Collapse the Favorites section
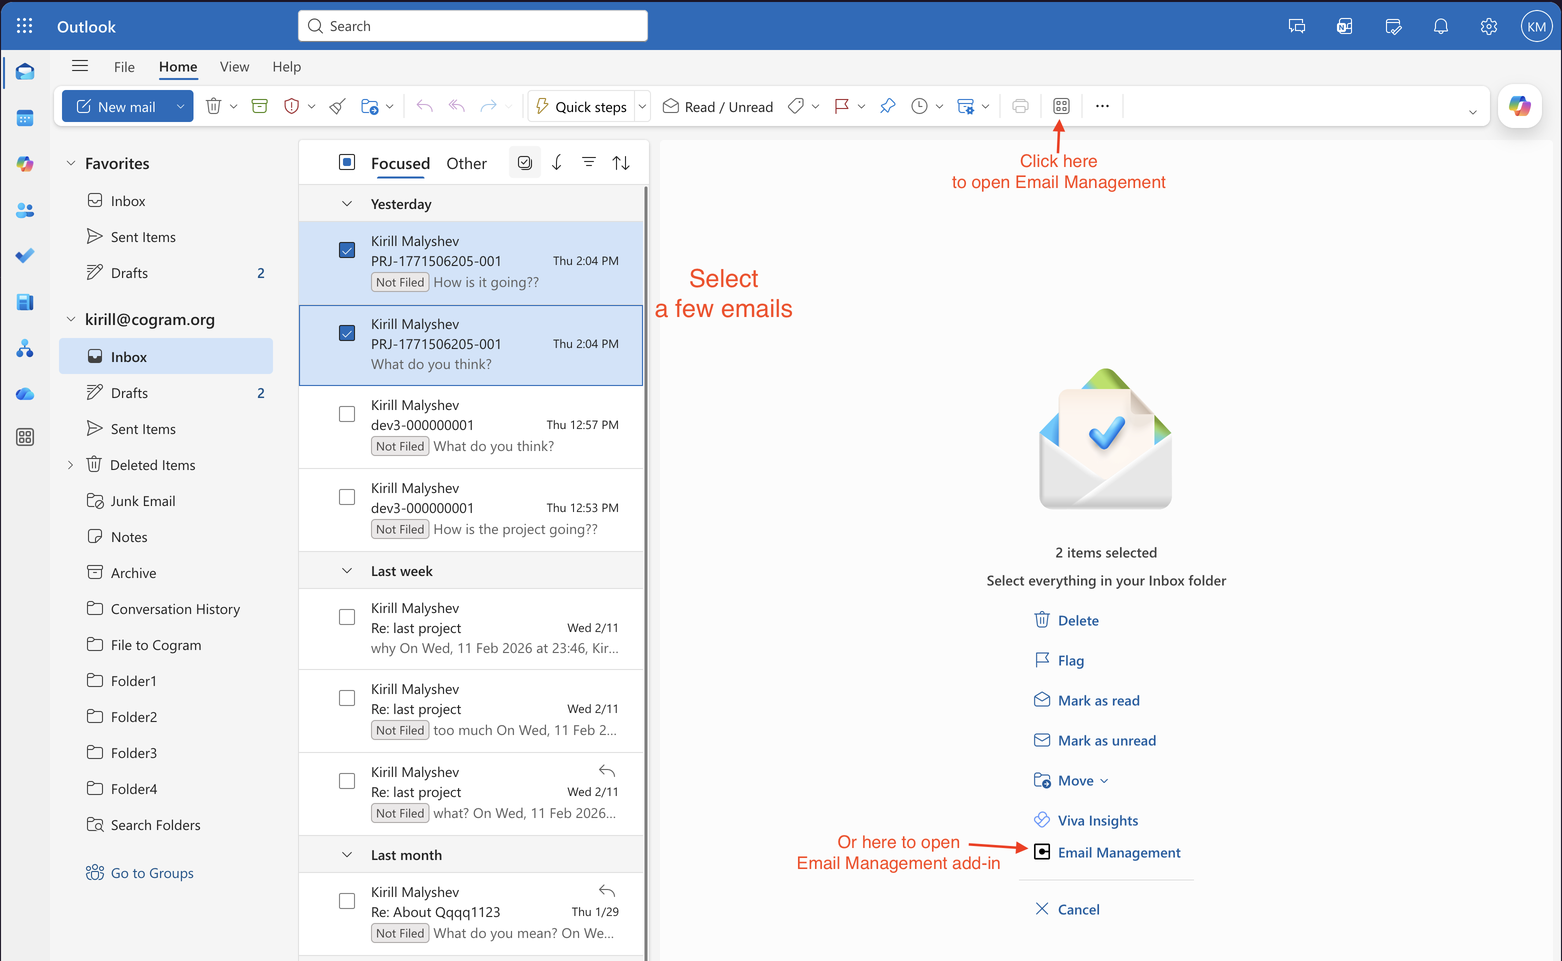1562x961 pixels. click(71, 163)
